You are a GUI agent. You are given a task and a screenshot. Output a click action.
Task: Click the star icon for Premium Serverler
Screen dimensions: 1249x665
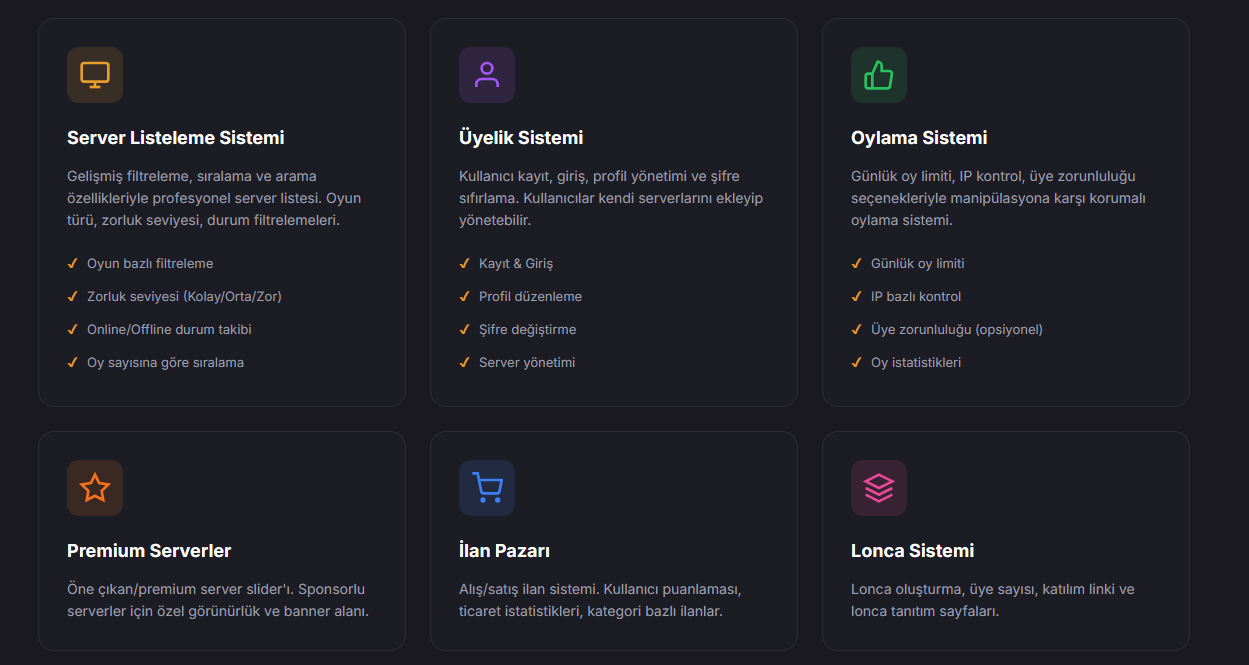pyautogui.click(x=95, y=488)
